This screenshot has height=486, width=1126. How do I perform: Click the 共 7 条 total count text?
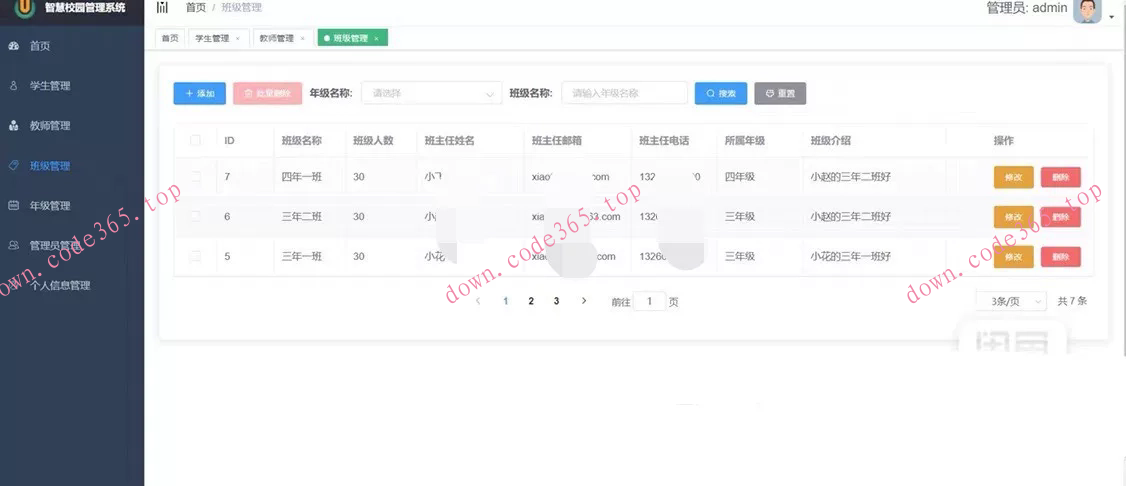[x=1072, y=302]
